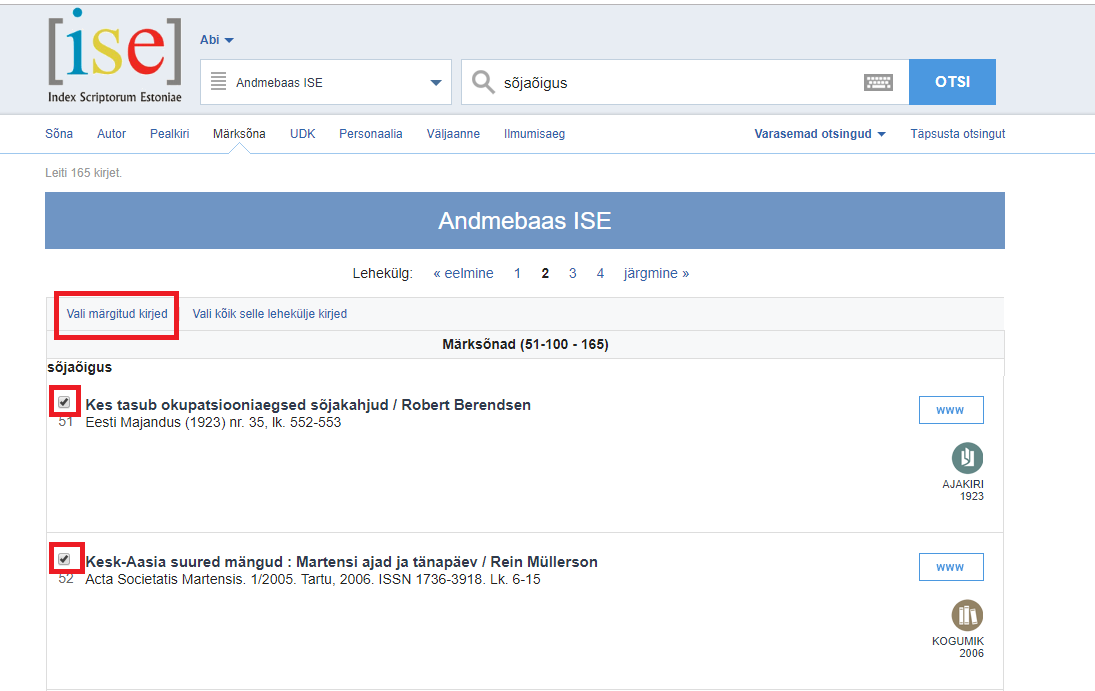
Task: Click the list icon in Andmebaas ISE selector
Action: pyautogui.click(x=219, y=82)
